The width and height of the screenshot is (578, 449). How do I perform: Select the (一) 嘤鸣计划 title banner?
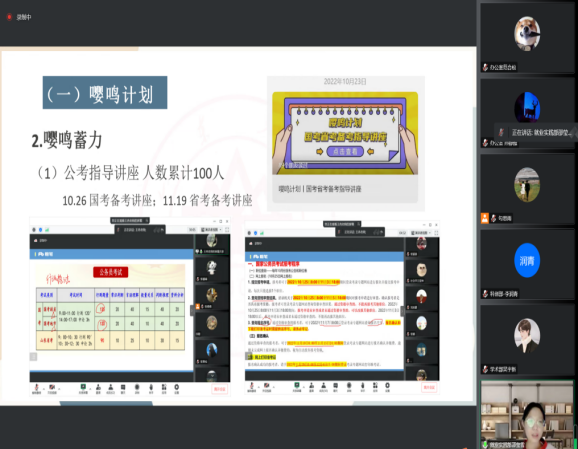coord(105,93)
